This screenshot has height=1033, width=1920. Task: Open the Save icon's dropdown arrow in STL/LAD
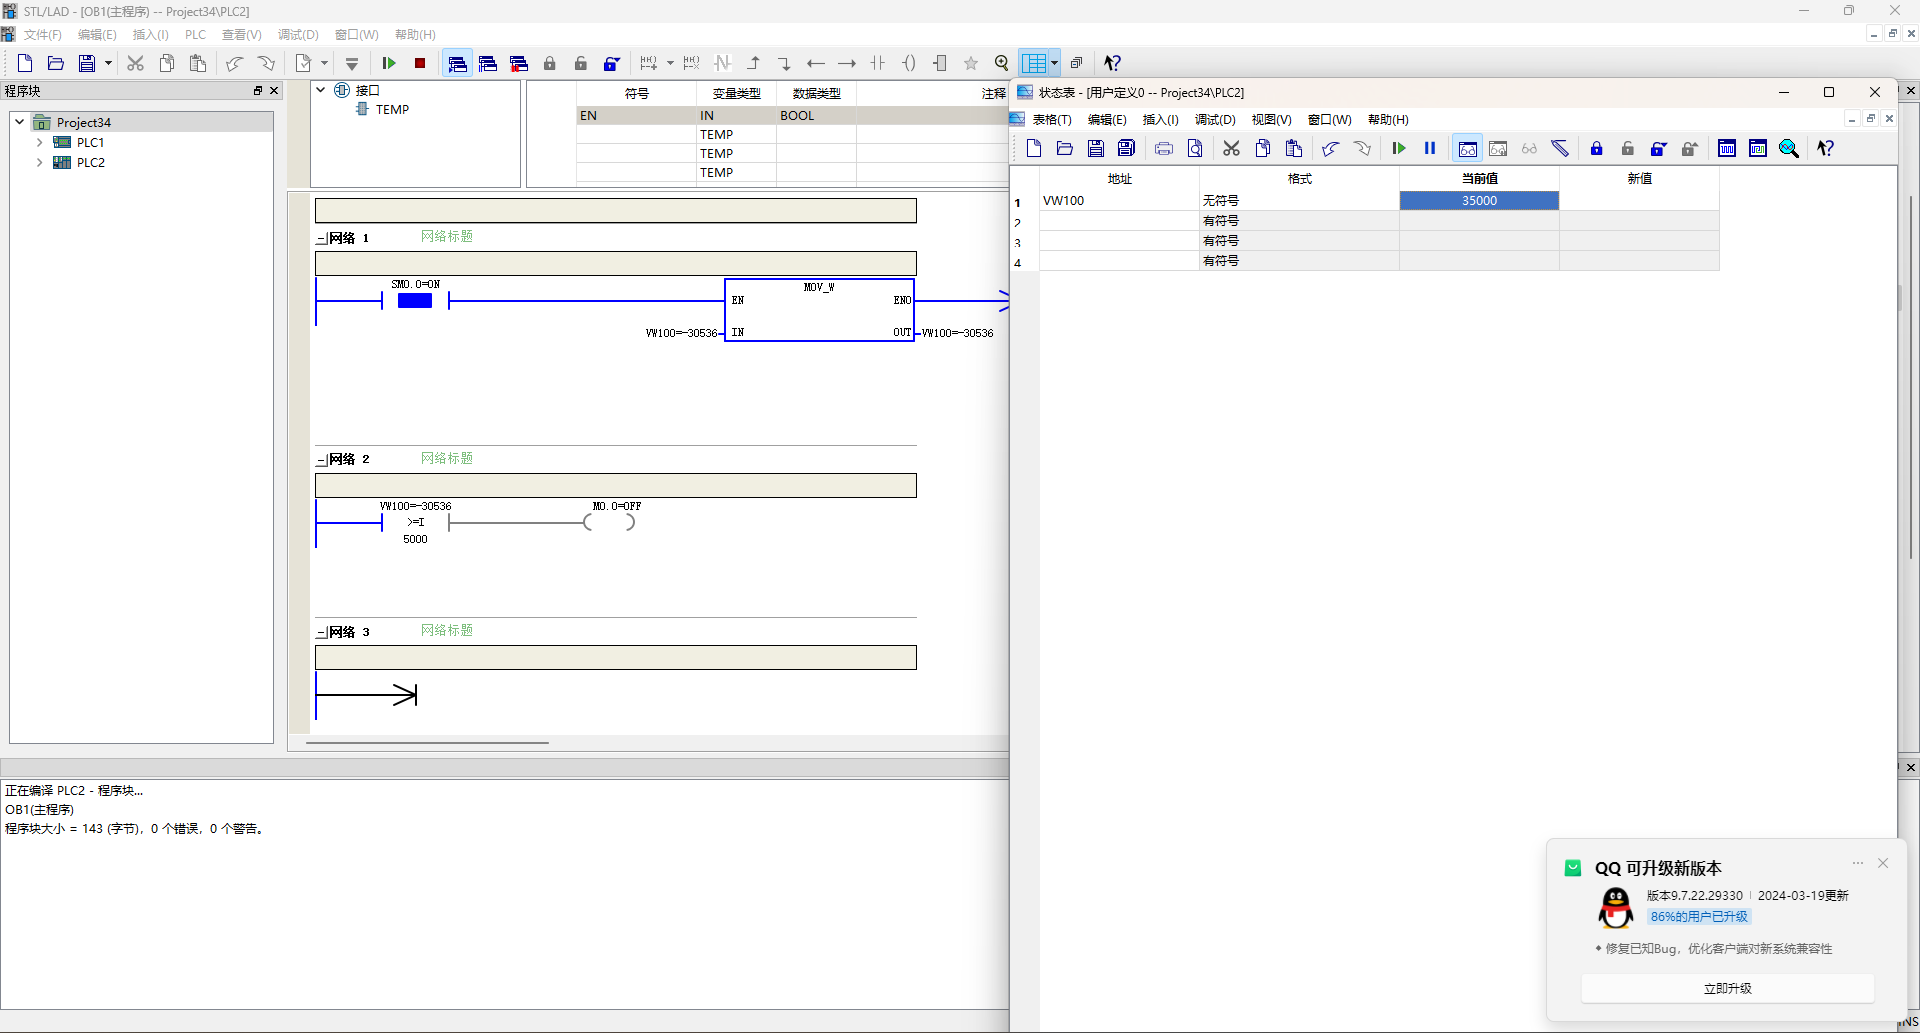[108, 63]
